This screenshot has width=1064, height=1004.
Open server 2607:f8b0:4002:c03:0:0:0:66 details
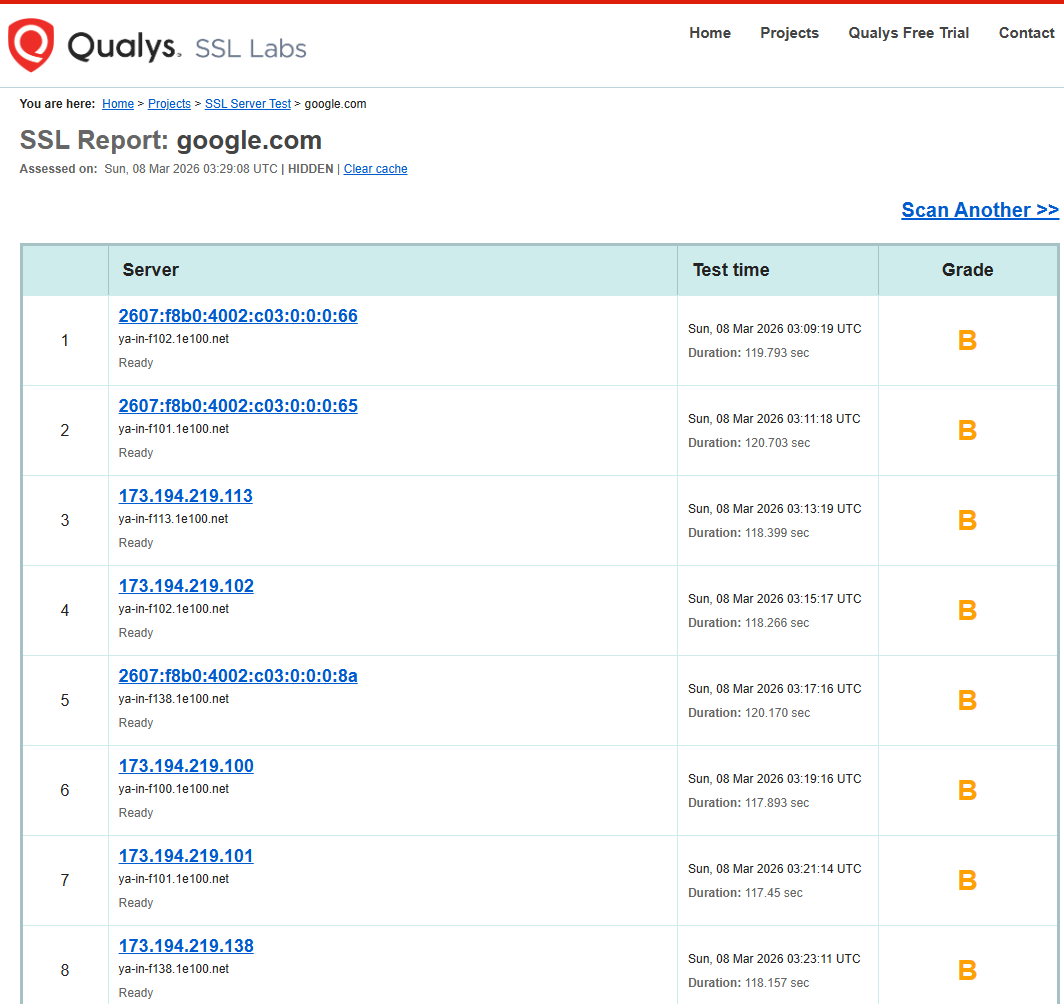click(x=238, y=316)
